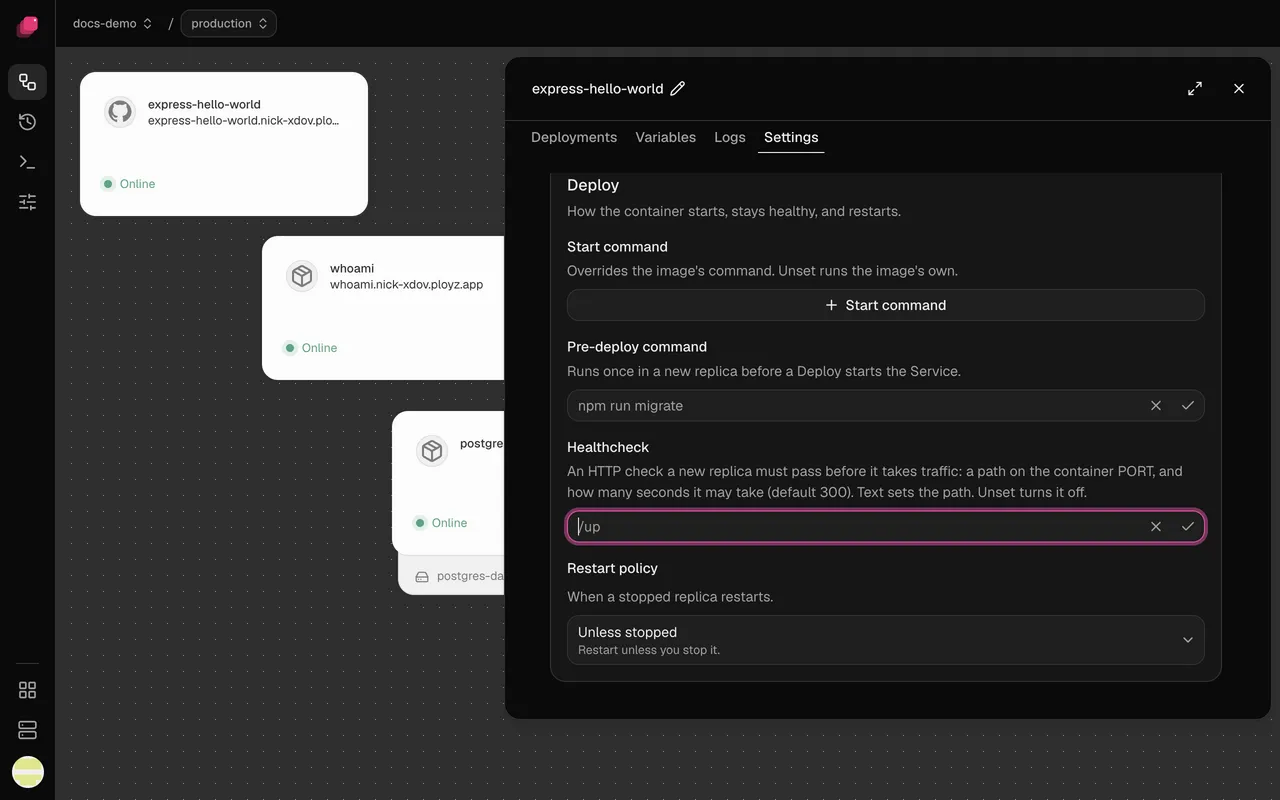The height and width of the screenshot is (800, 1280).
Task: Open the services canvas sidebar icon
Action: (x=27, y=82)
